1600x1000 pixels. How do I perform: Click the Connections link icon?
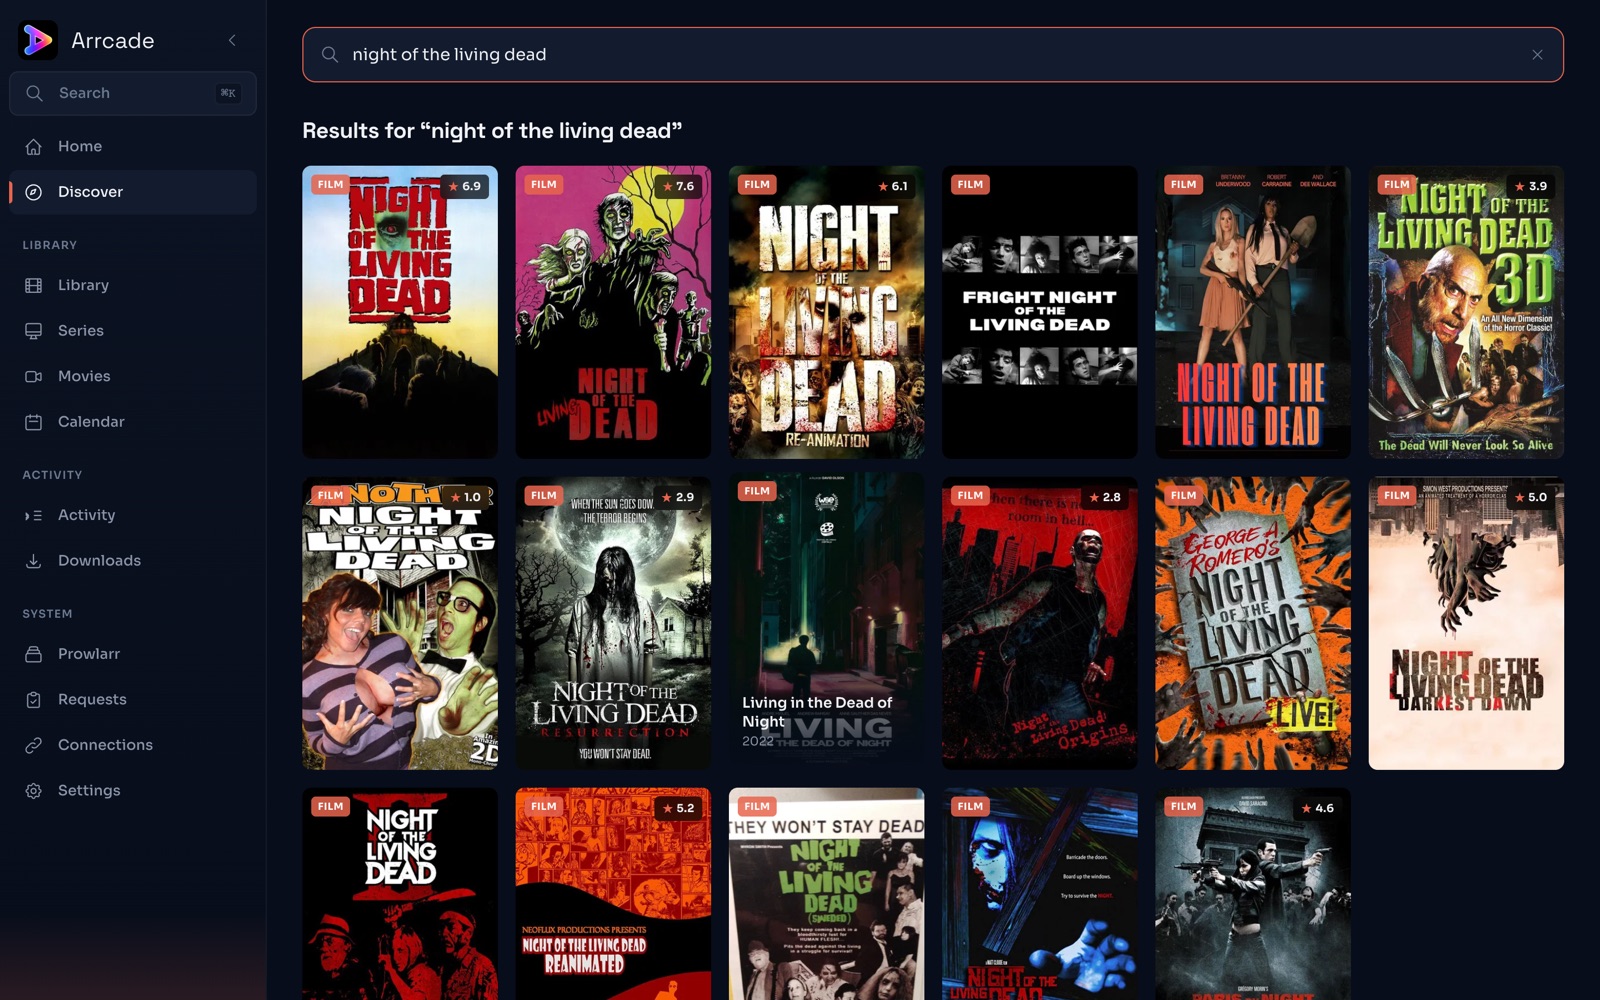[34, 745]
